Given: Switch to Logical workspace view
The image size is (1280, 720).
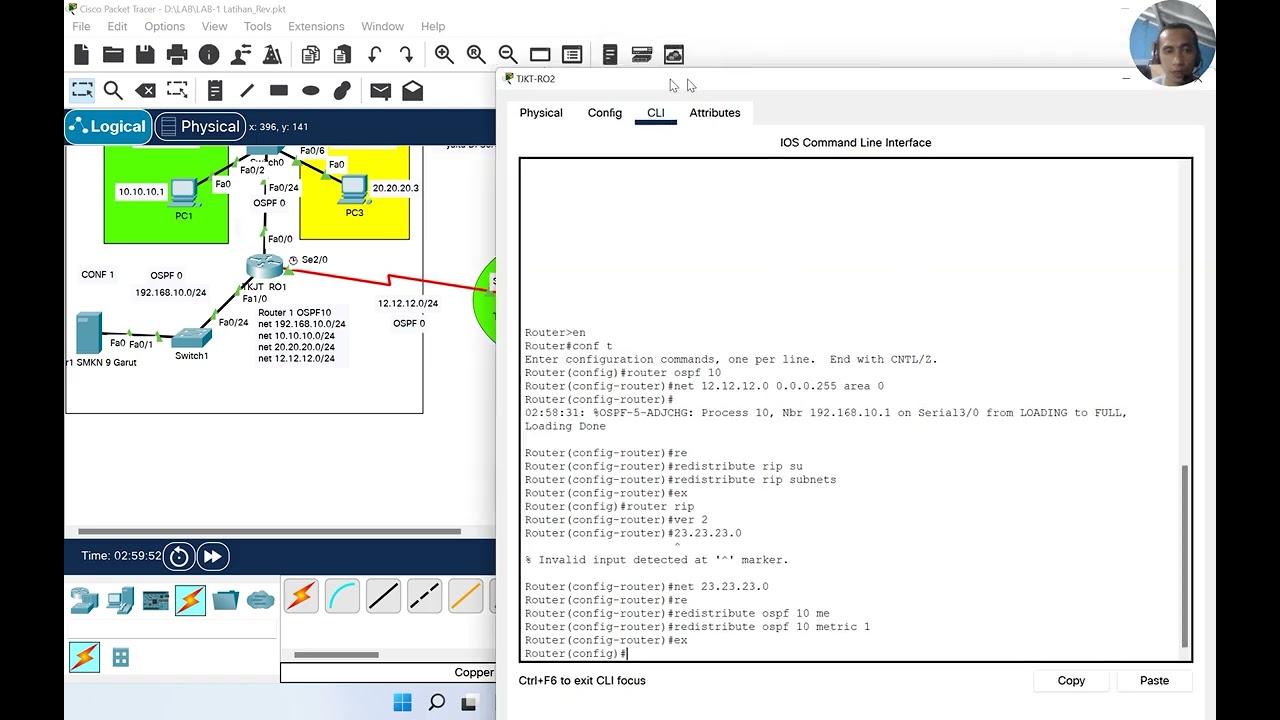Looking at the screenshot, I should 108,127.
